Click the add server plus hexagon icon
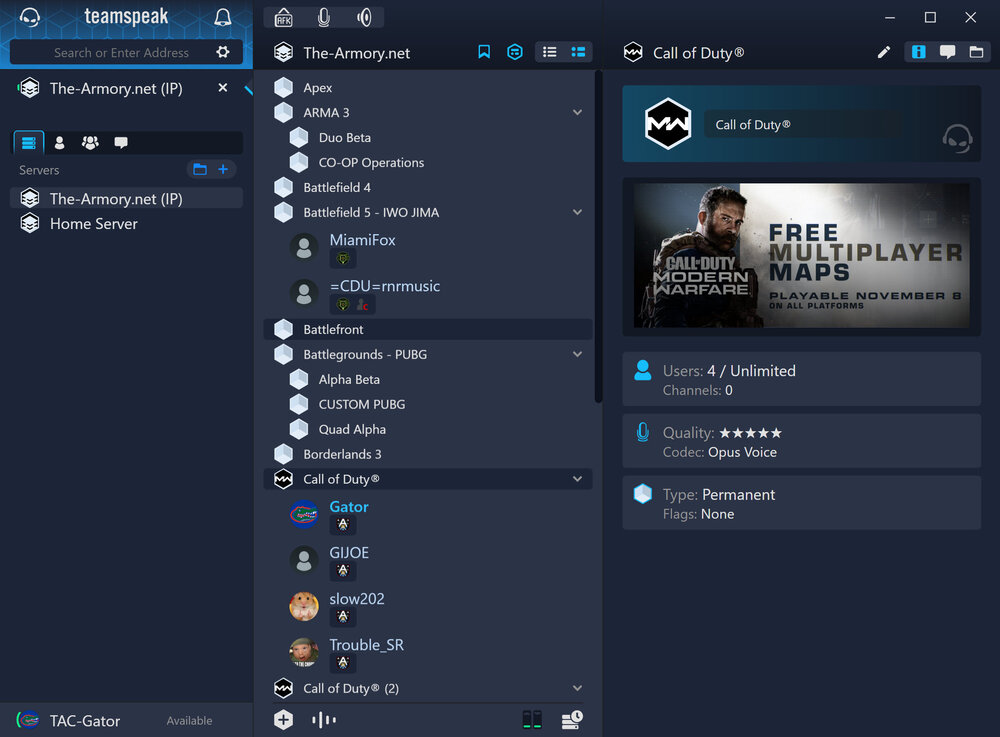The image size is (1000, 737). pos(284,720)
